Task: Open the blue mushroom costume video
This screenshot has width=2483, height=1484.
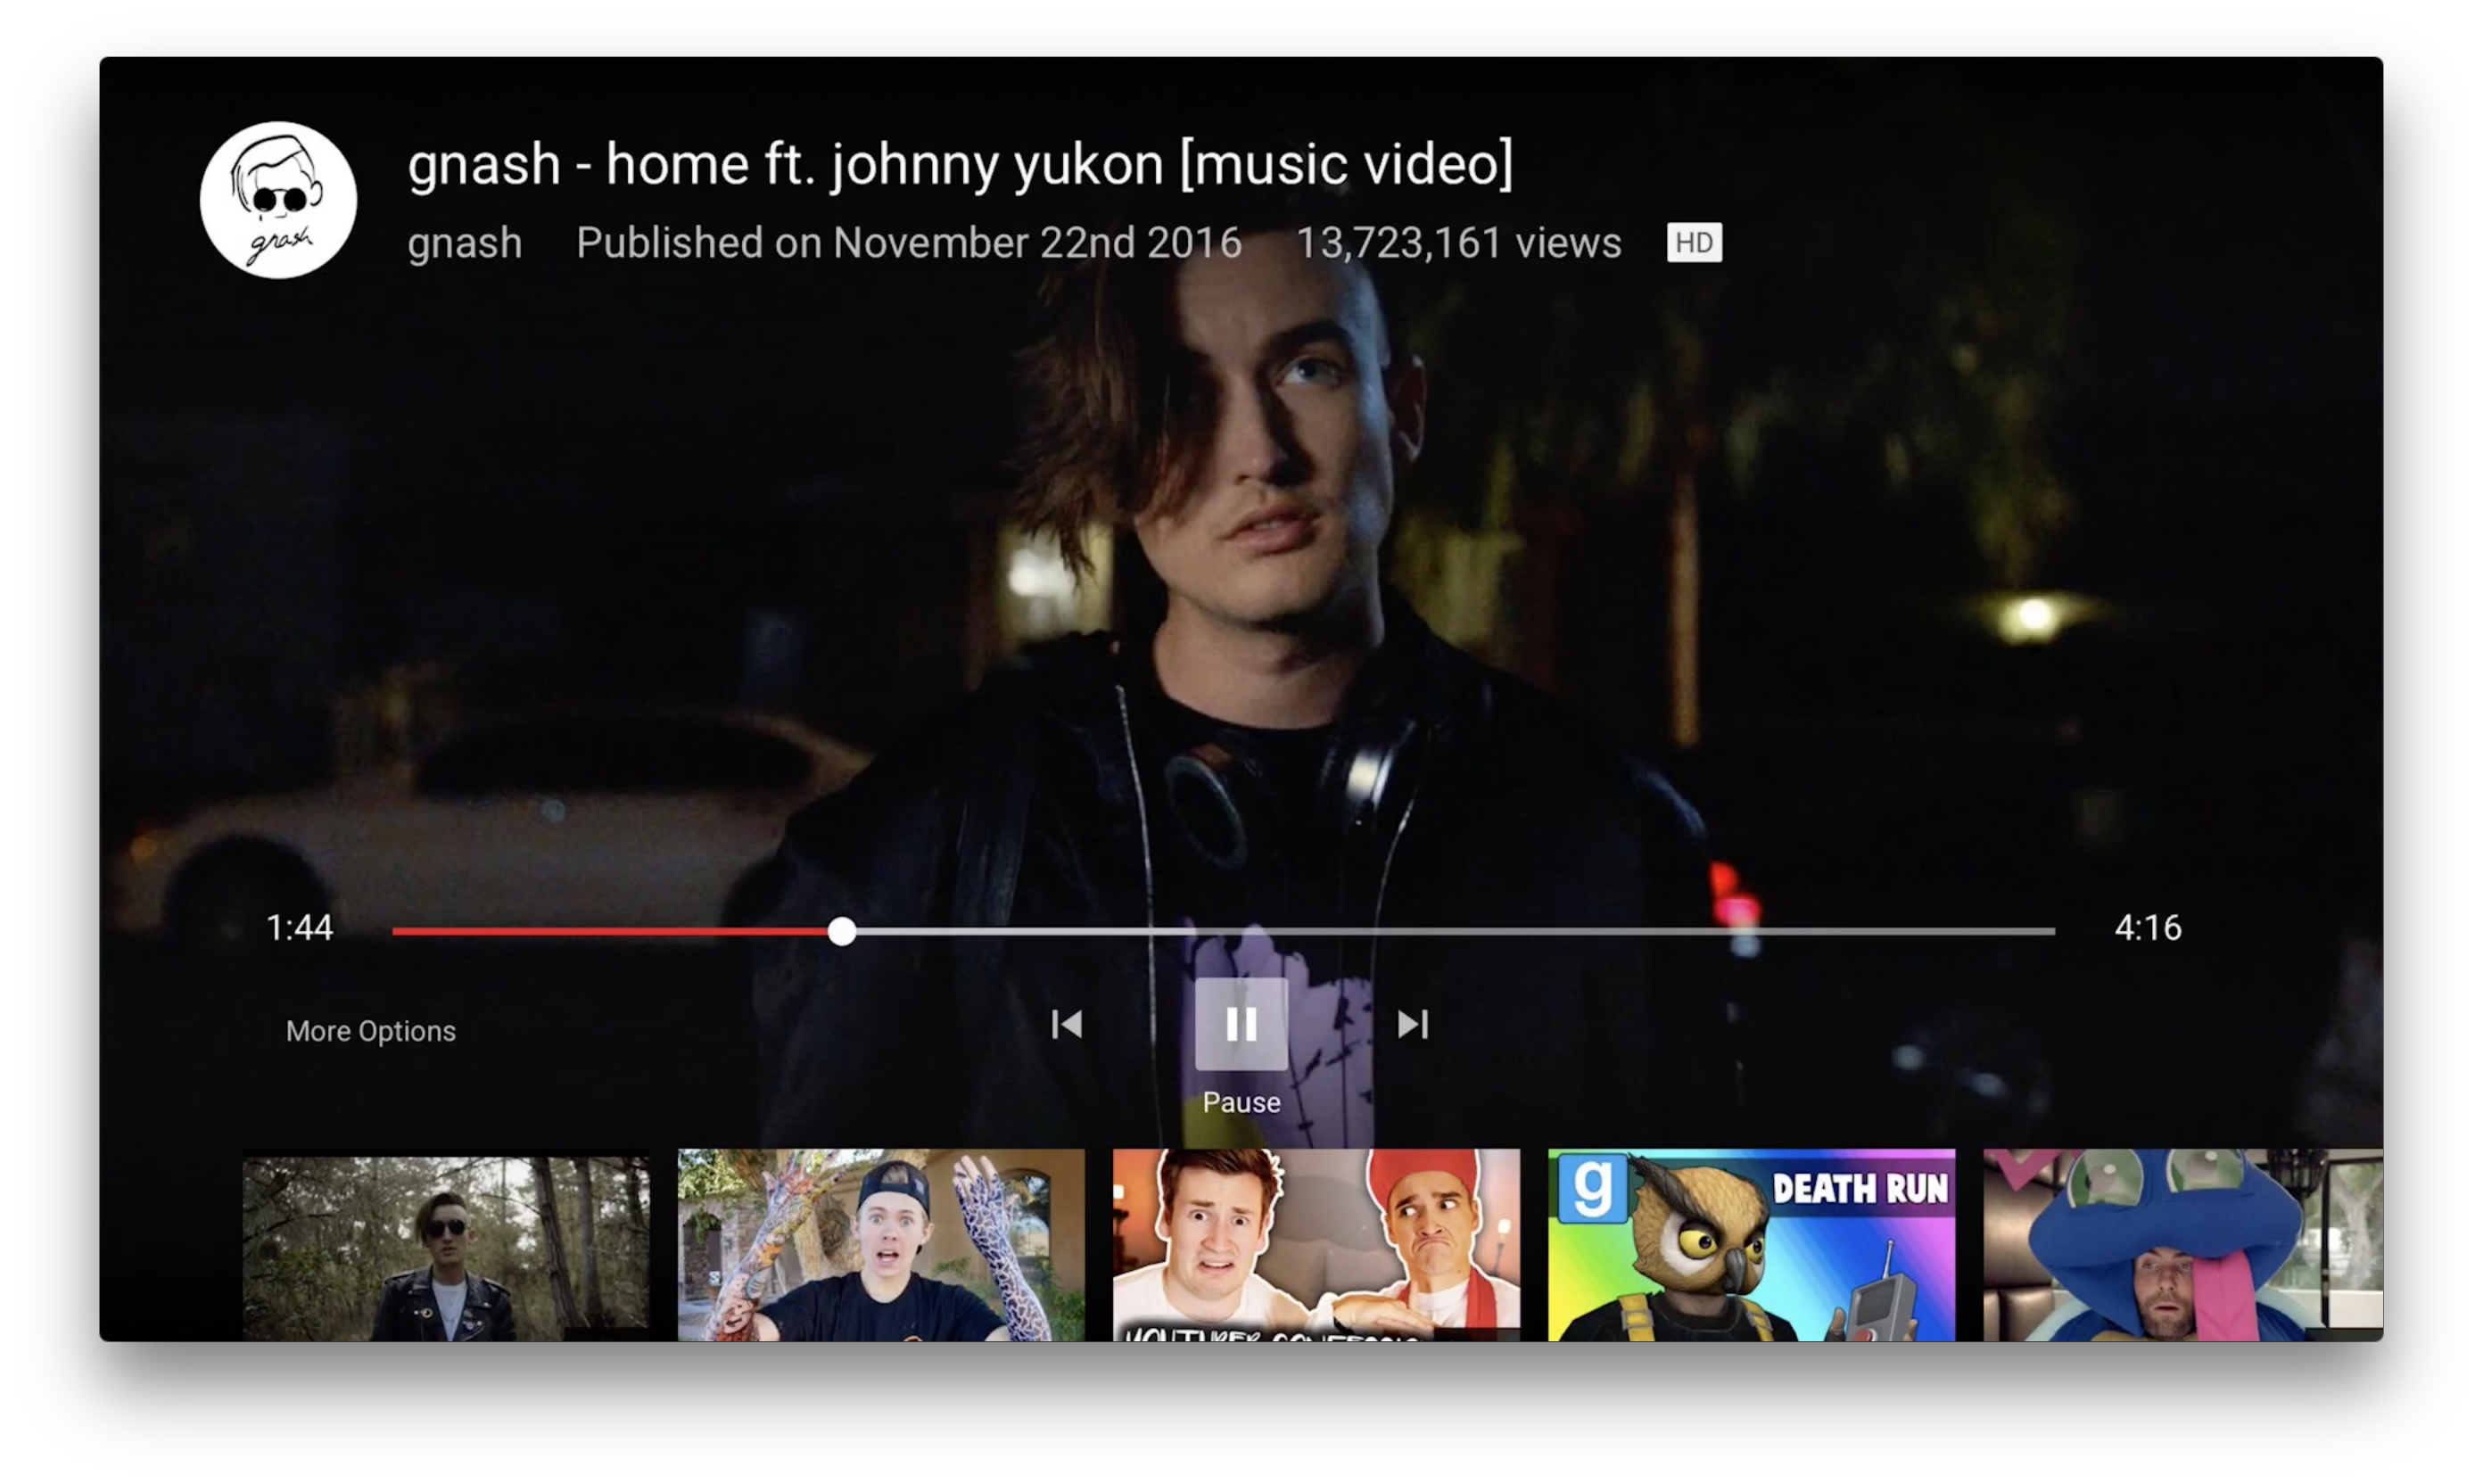Action: coord(2182,1246)
